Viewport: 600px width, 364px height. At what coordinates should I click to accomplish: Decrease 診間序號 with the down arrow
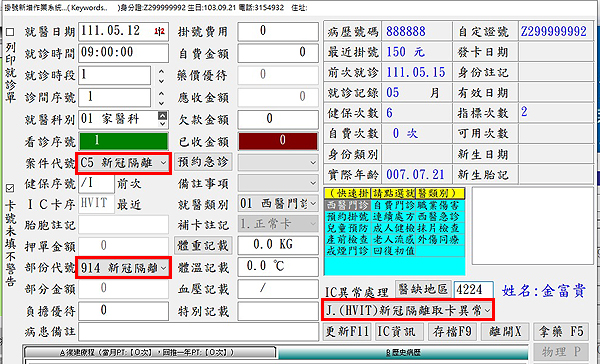[x=161, y=103]
